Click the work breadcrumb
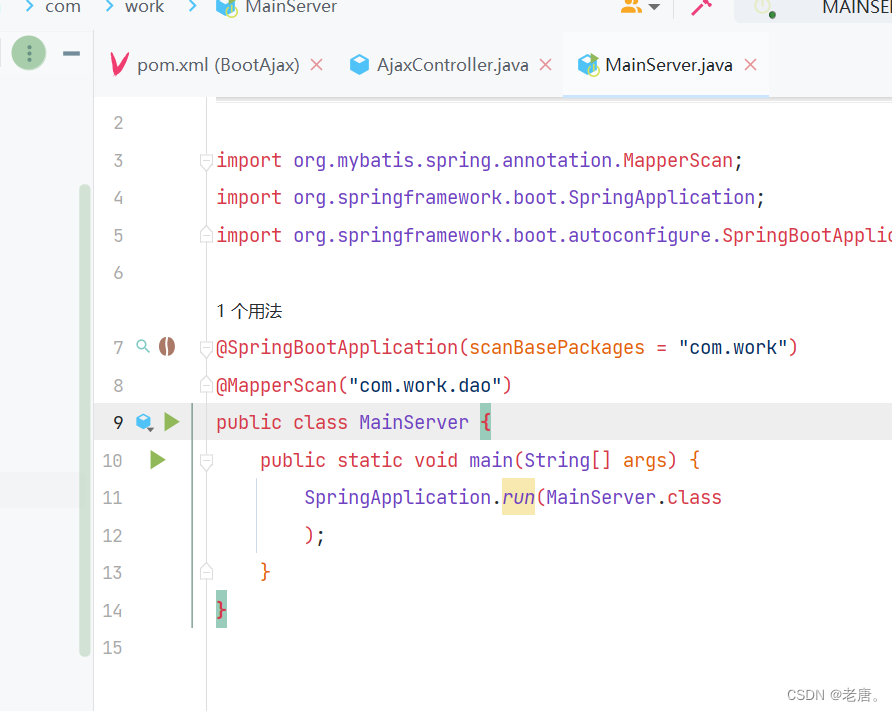 [144, 7]
